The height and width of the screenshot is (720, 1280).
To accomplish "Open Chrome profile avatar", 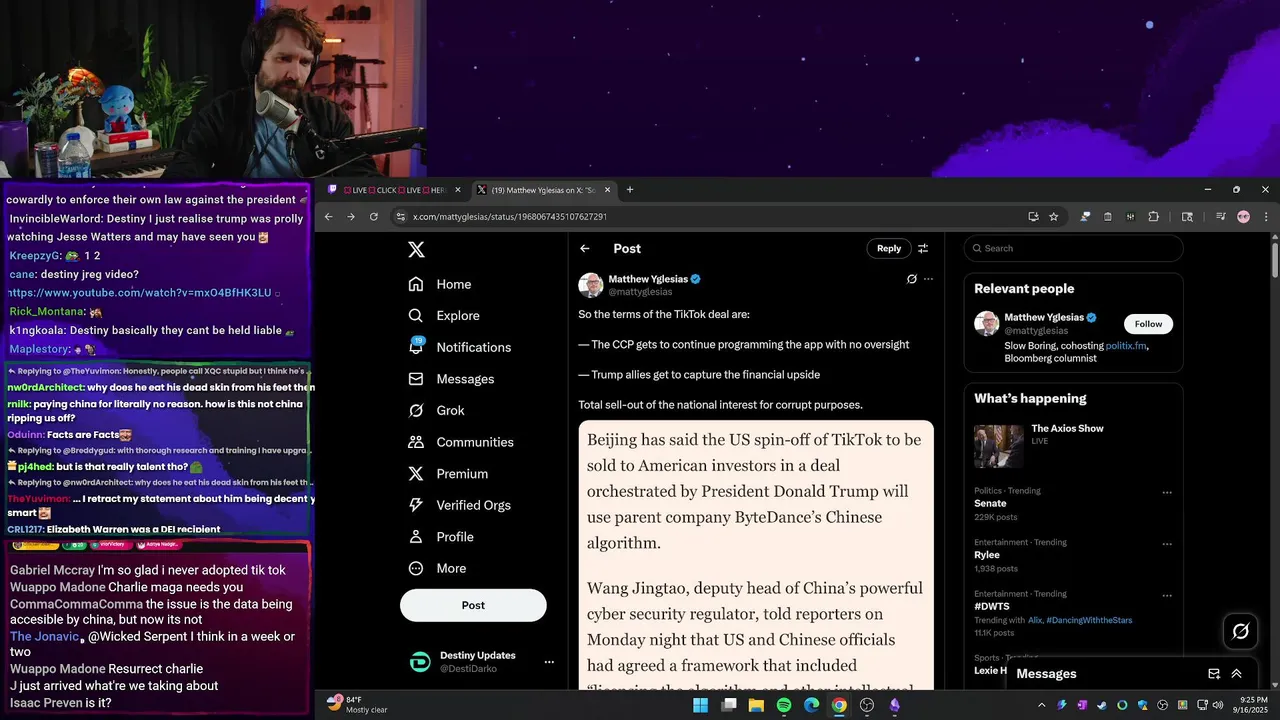I will coord(1243,217).
